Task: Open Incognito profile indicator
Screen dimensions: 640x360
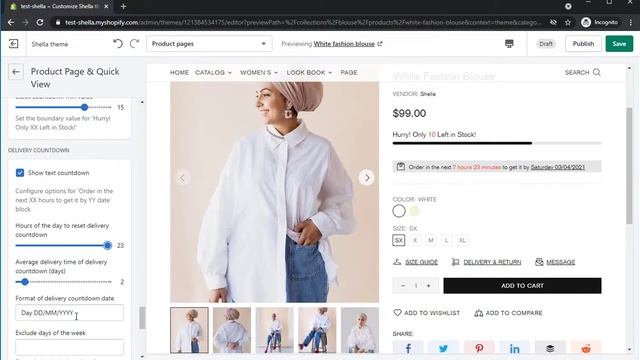Action: click(600, 22)
